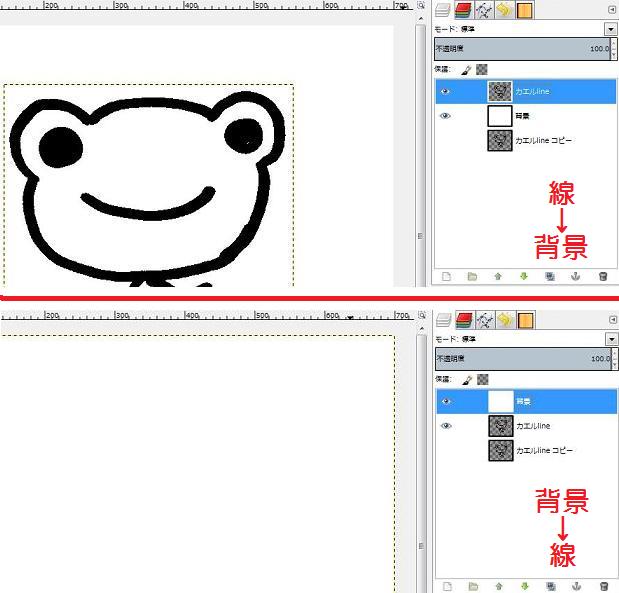The height and width of the screenshot is (593, 619).
Task: Open Undo History tab in upper dock
Action: coord(504,10)
